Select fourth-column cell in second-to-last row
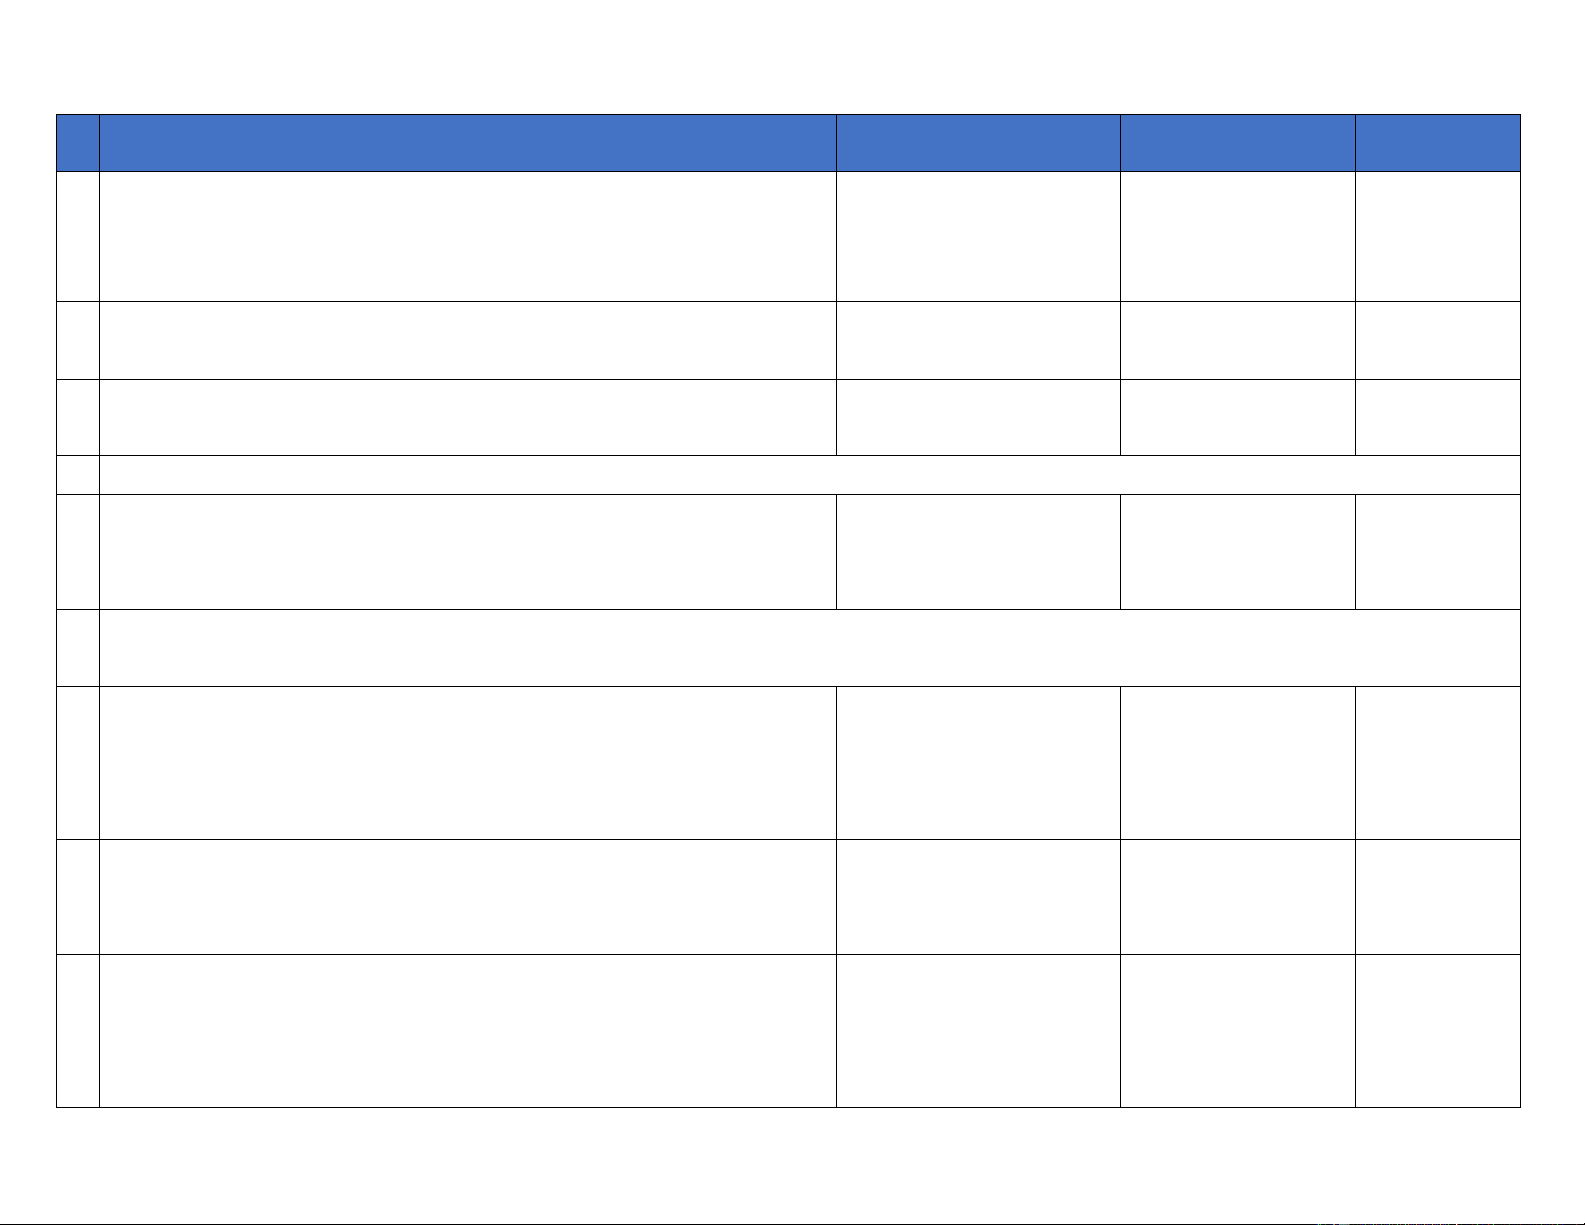1585x1225 pixels. (x=1238, y=896)
